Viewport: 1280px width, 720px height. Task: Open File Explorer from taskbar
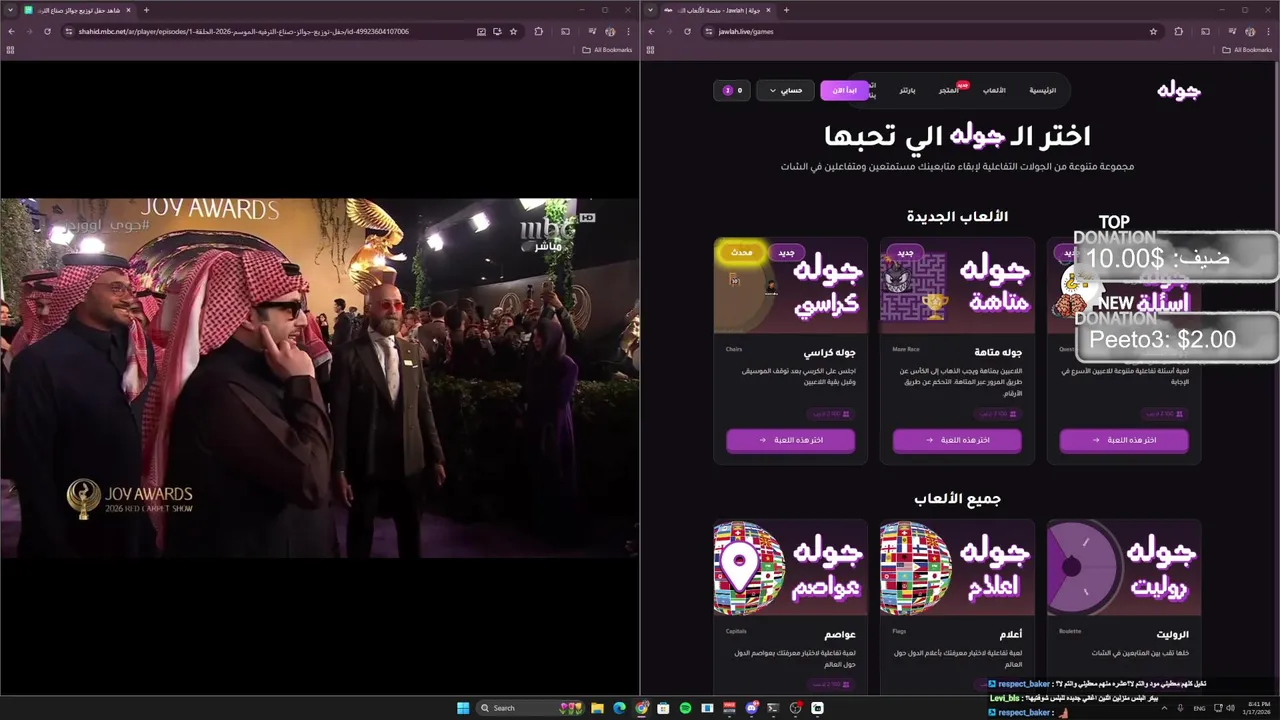(x=597, y=708)
